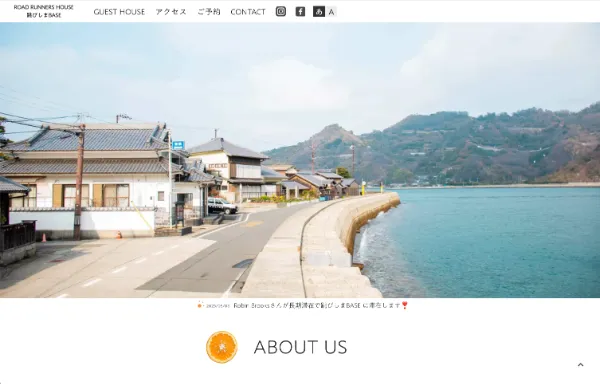
Task: Open the GUEST HOUSE menu
Action: pos(119,12)
